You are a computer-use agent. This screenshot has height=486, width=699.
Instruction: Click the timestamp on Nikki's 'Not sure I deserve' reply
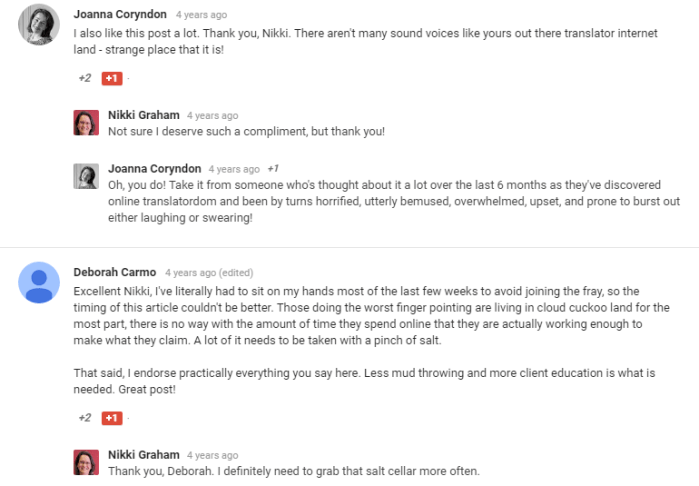pyautogui.click(x=212, y=116)
